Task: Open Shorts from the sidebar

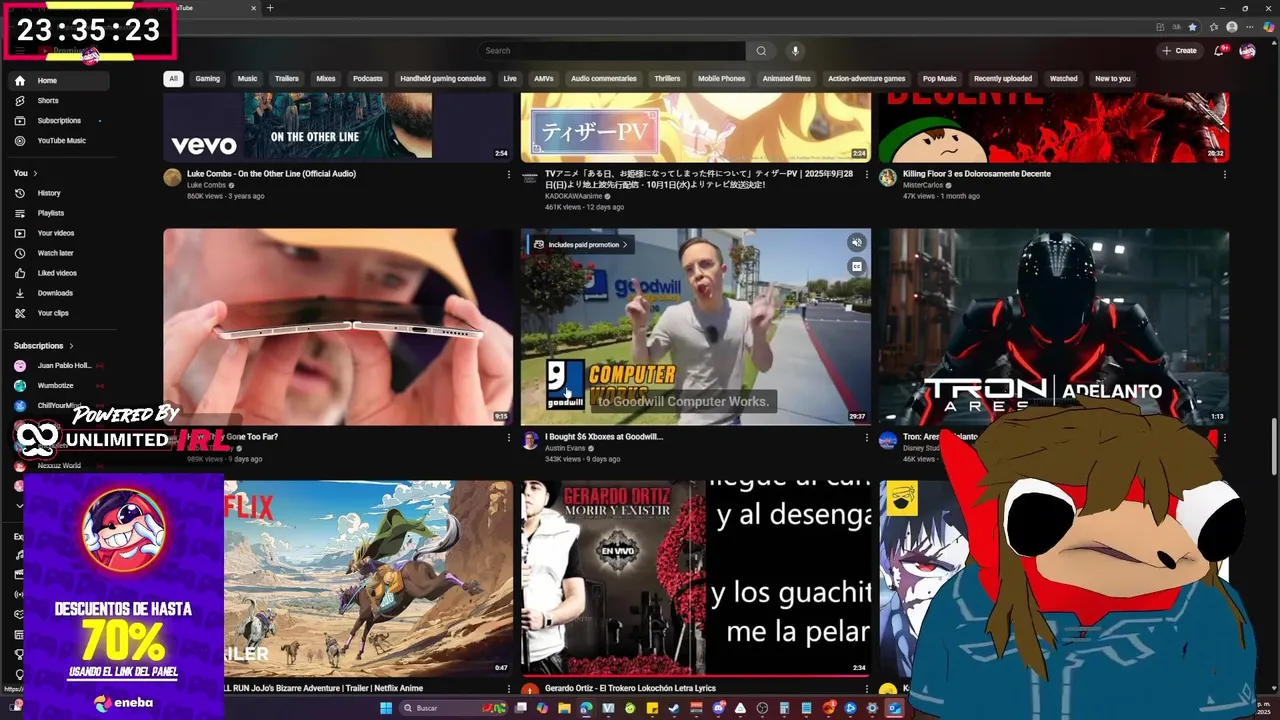Action: point(48,101)
